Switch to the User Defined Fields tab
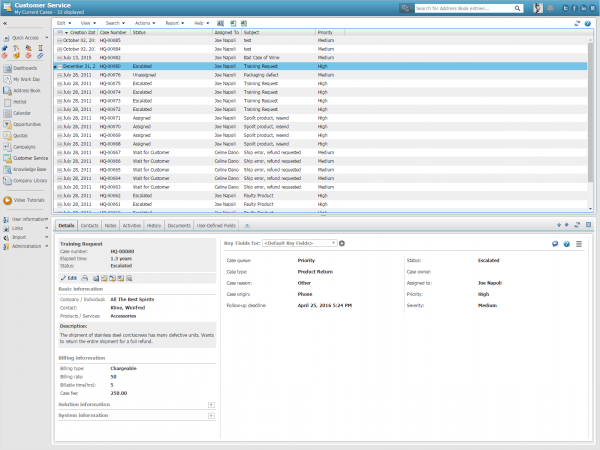The image size is (600, 450). pos(216,226)
